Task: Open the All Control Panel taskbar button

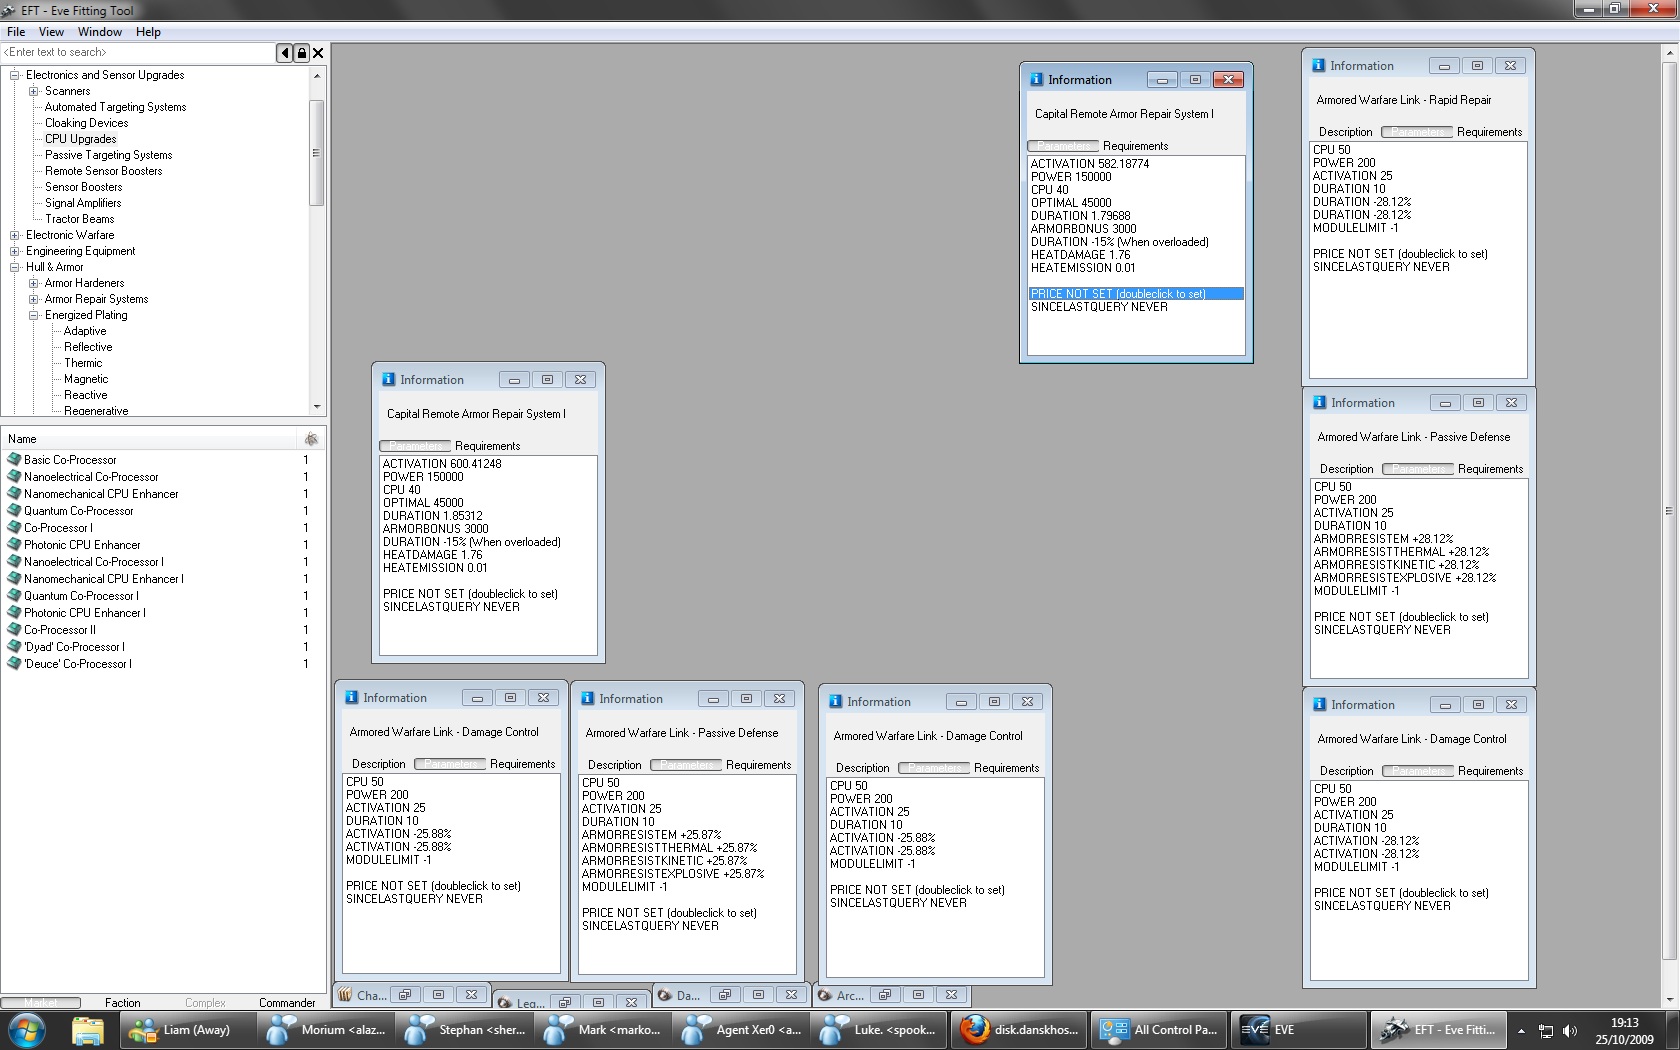Action: click(1158, 1030)
